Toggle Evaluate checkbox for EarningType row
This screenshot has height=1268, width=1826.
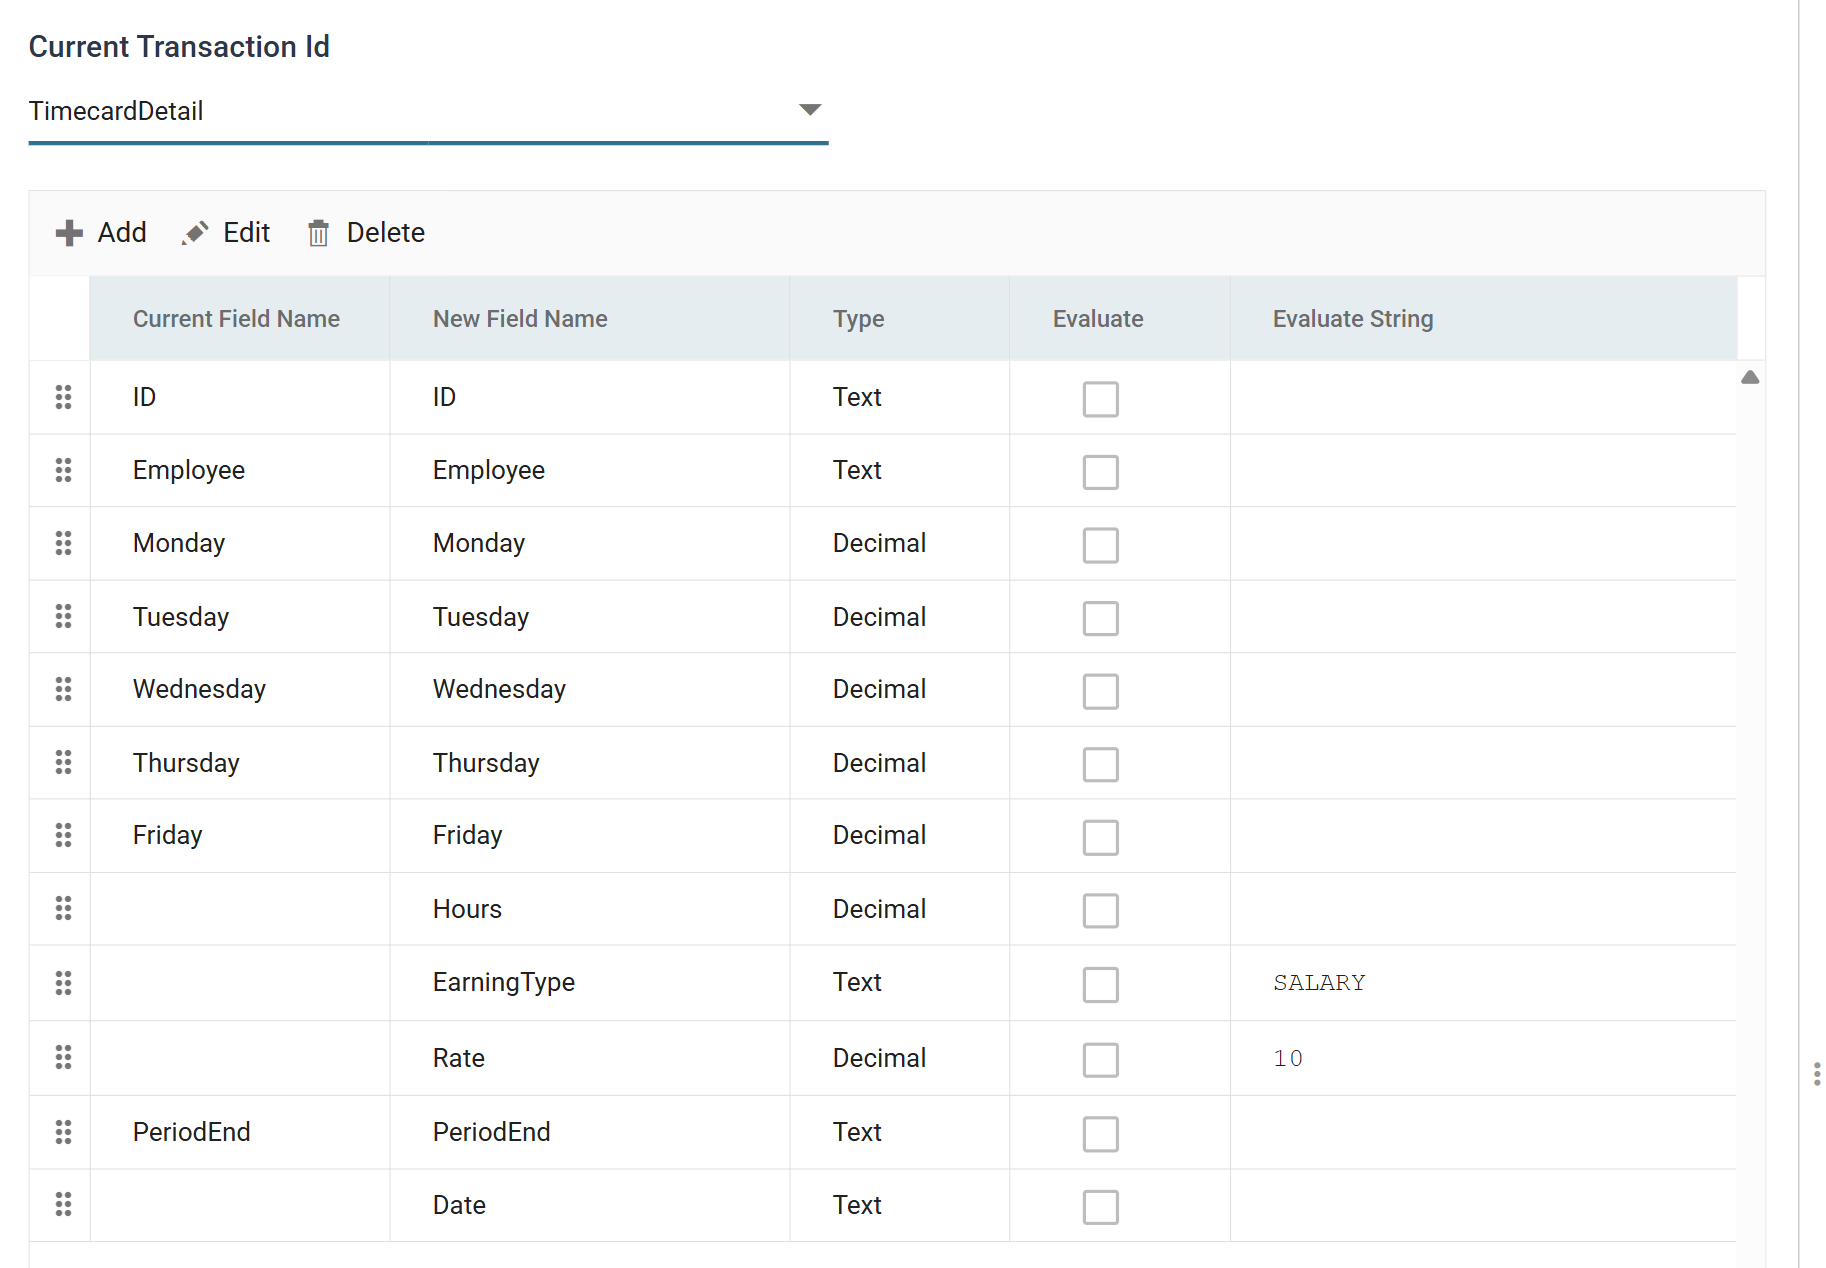tap(1100, 984)
